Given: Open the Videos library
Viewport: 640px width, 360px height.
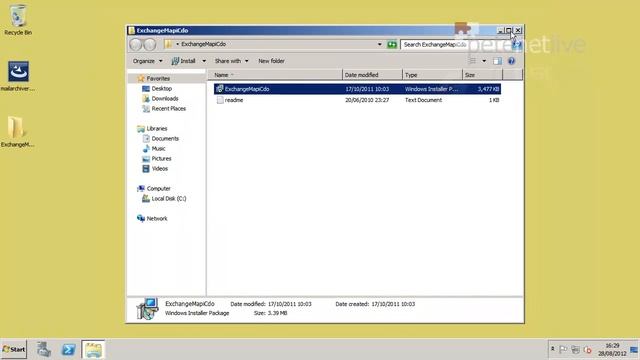Looking at the screenshot, I should click(160, 169).
